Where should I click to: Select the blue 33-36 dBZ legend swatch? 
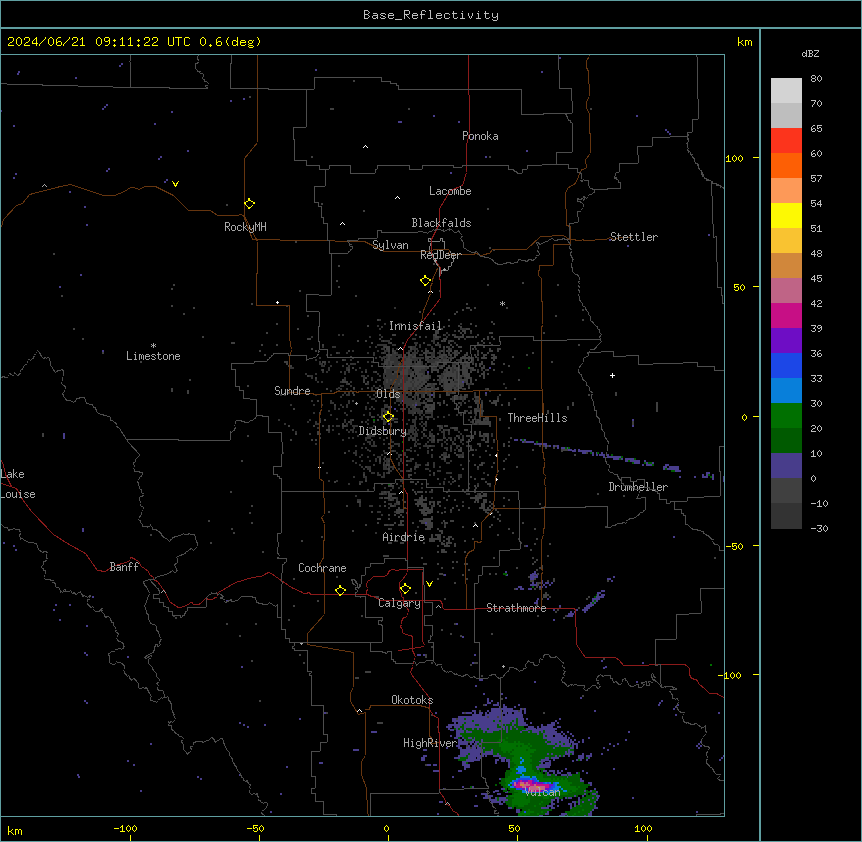pos(786,365)
